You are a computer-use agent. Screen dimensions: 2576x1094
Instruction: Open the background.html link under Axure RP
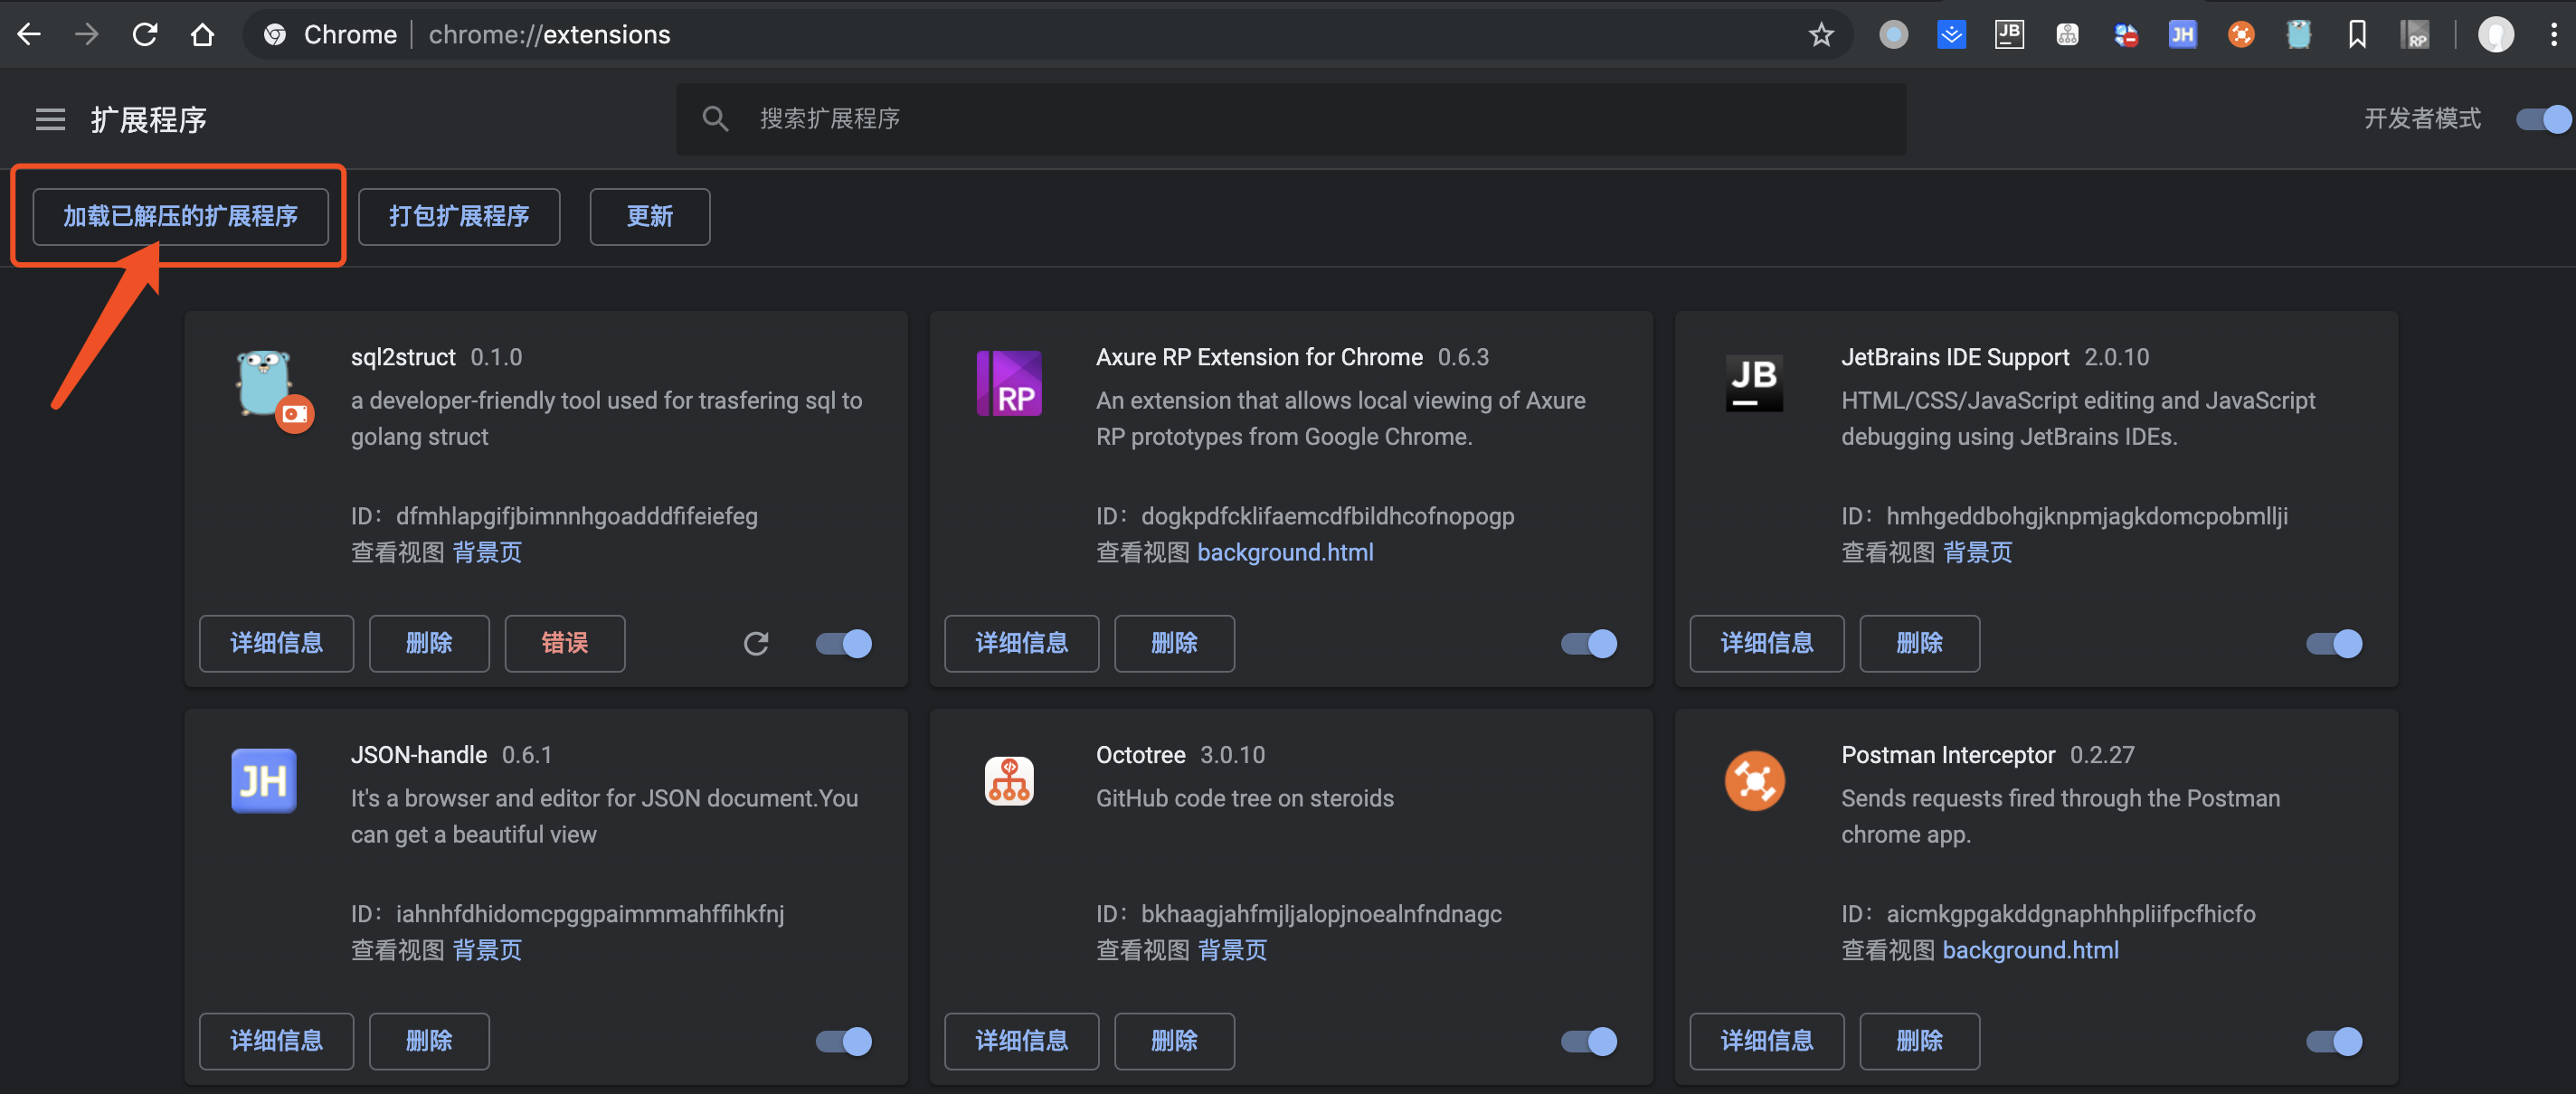point(1284,552)
